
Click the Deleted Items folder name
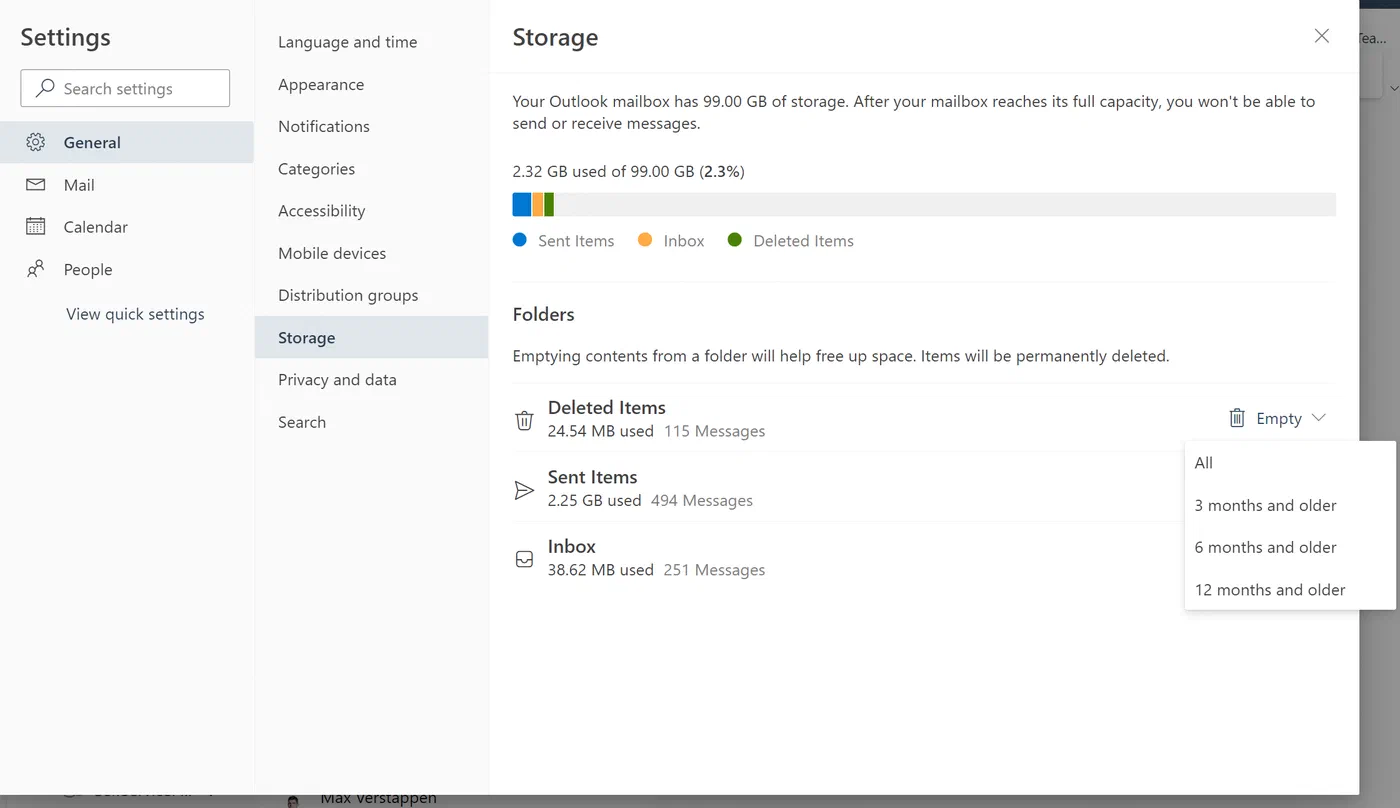pyautogui.click(x=607, y=407)
